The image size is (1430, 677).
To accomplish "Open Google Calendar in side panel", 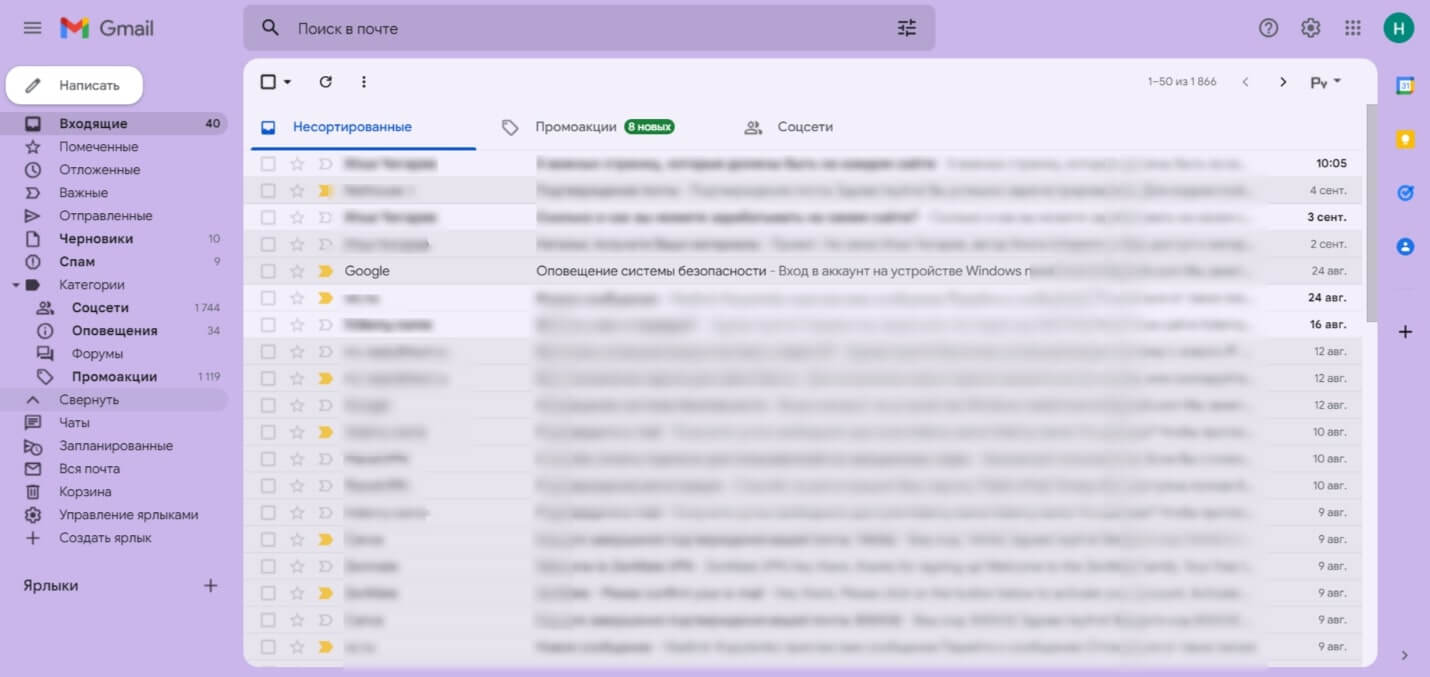I will (1405, 86).
